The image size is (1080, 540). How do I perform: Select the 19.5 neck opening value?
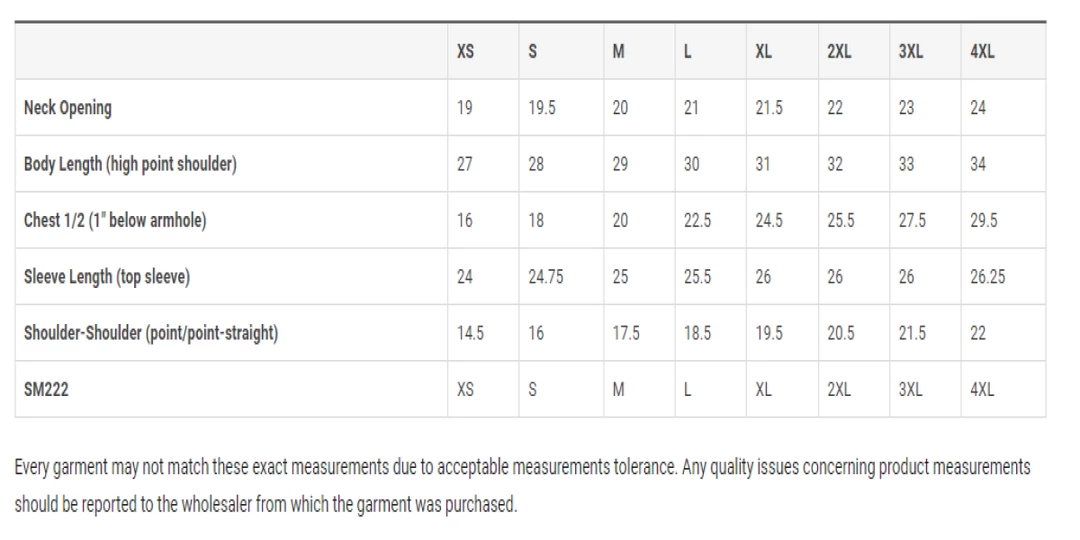click(543, 108)
